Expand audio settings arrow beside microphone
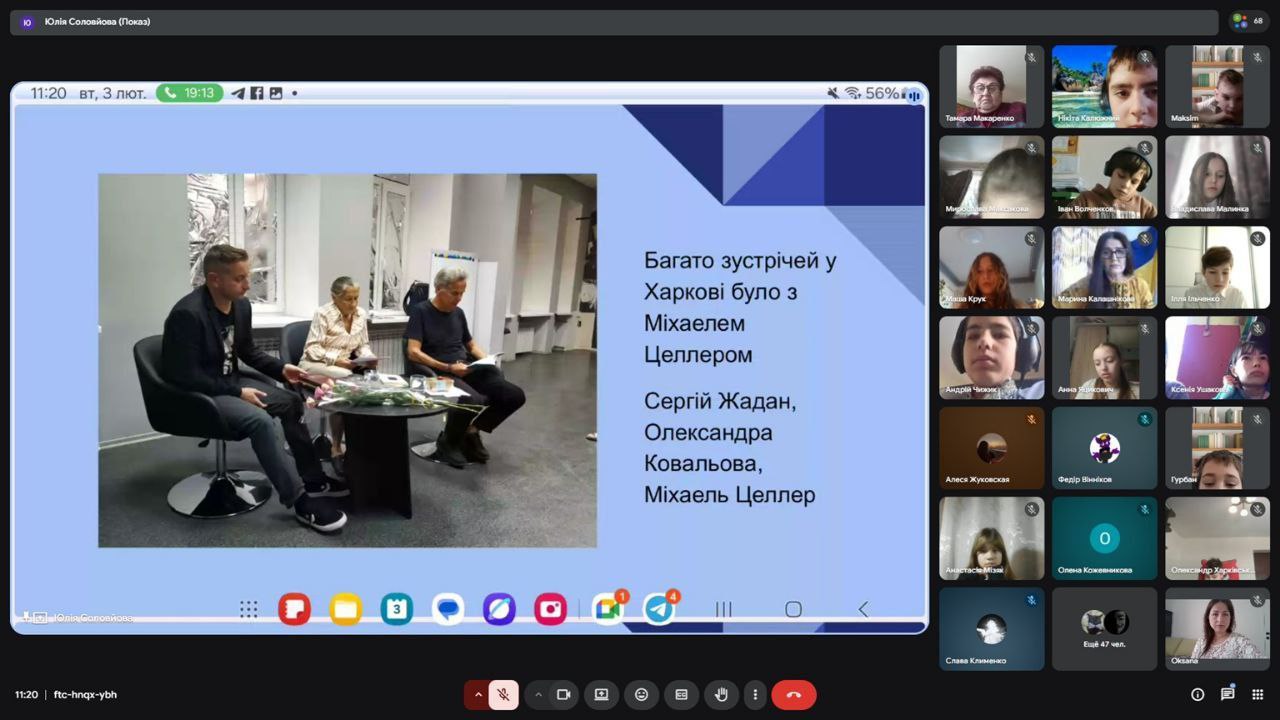 (478, 695)
